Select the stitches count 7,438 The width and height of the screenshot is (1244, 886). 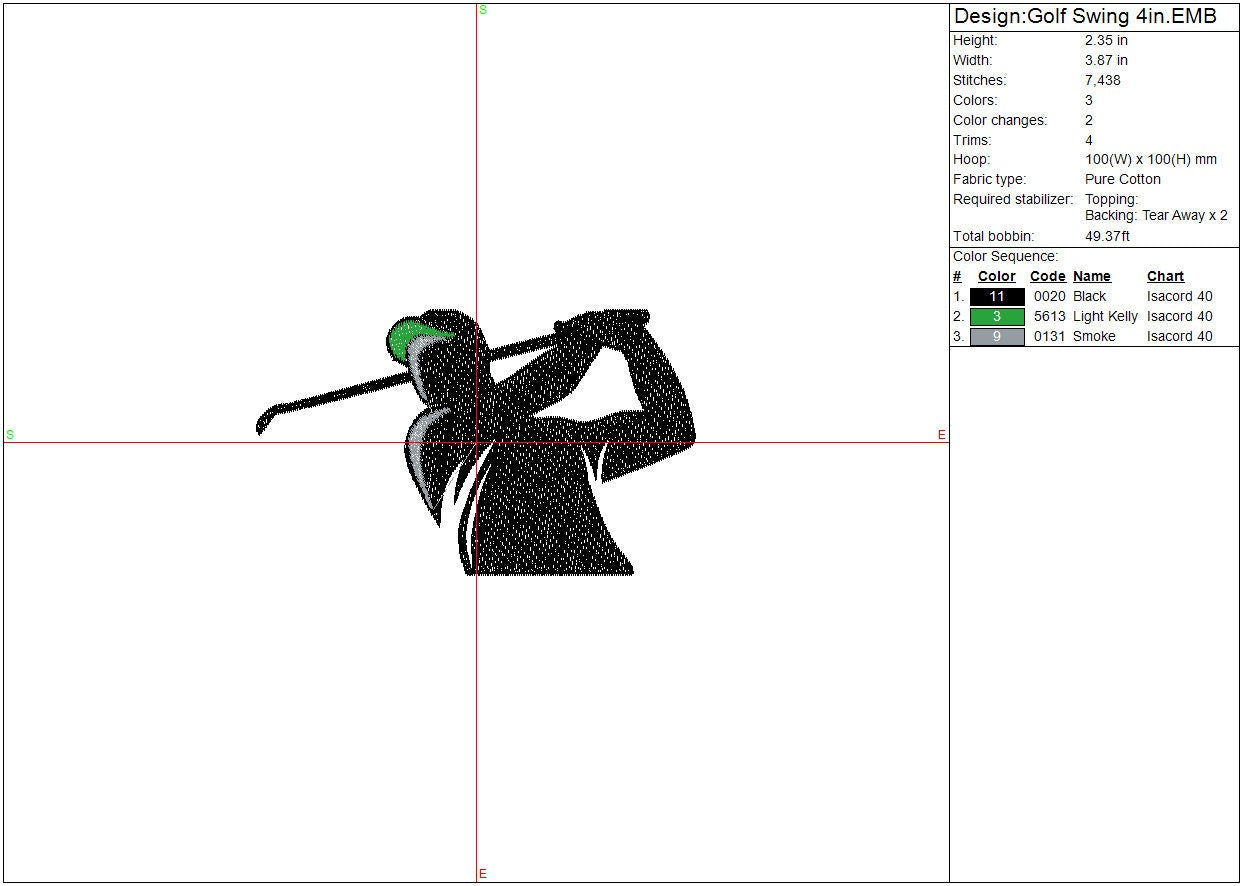coord(1102,80)
